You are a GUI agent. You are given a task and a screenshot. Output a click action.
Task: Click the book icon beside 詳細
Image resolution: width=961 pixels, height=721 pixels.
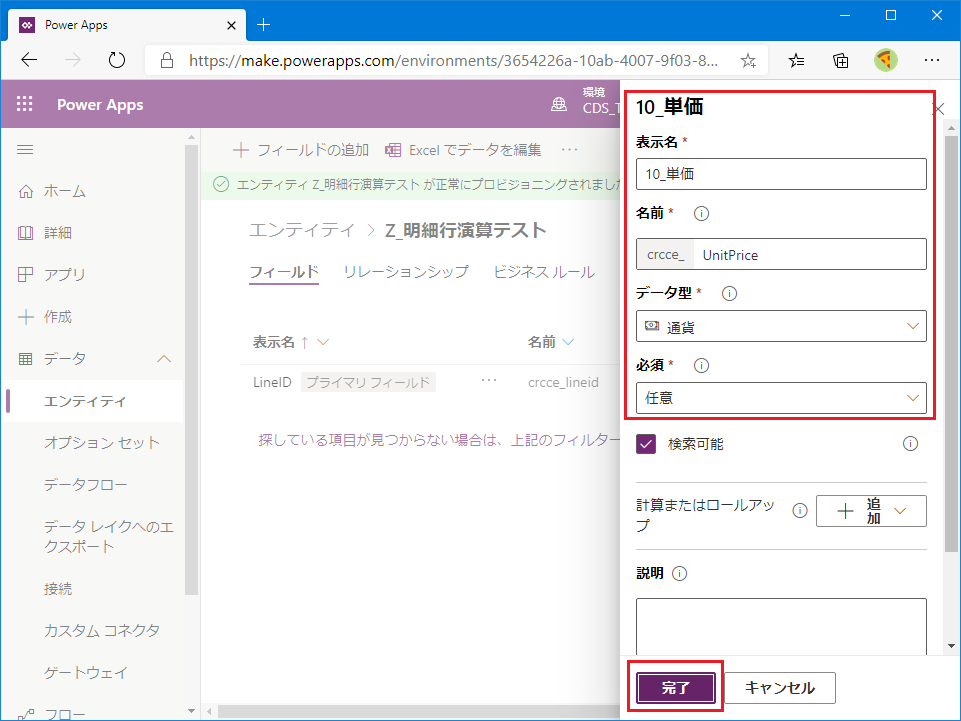tap(26, 233)
